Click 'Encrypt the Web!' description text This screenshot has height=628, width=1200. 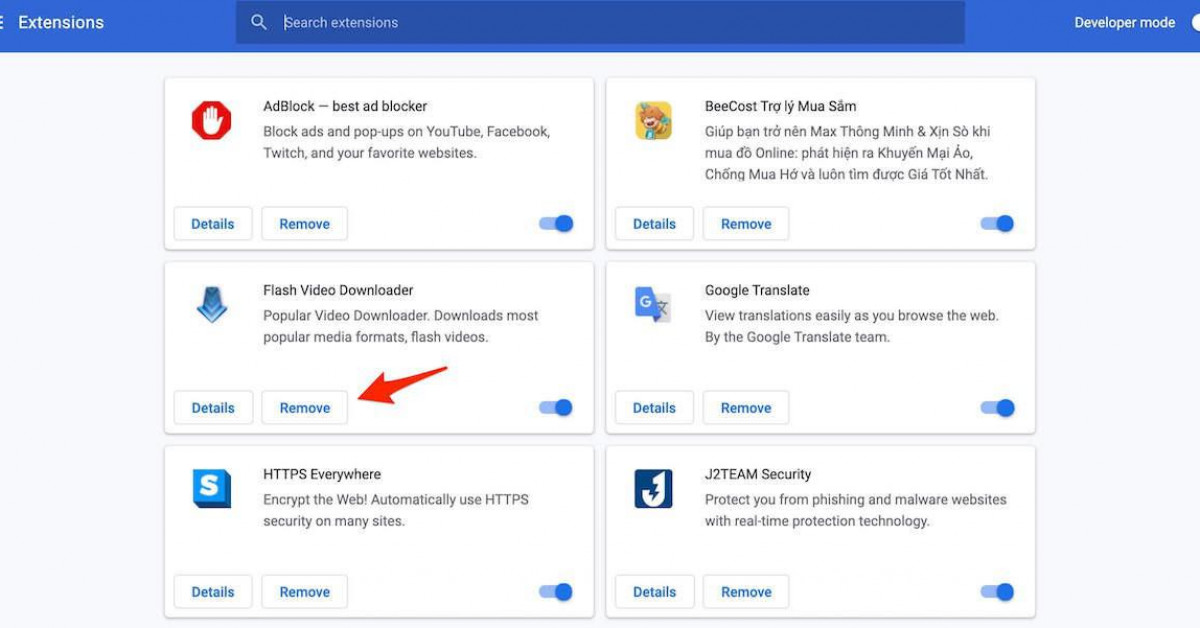click(x=396, y=510)
